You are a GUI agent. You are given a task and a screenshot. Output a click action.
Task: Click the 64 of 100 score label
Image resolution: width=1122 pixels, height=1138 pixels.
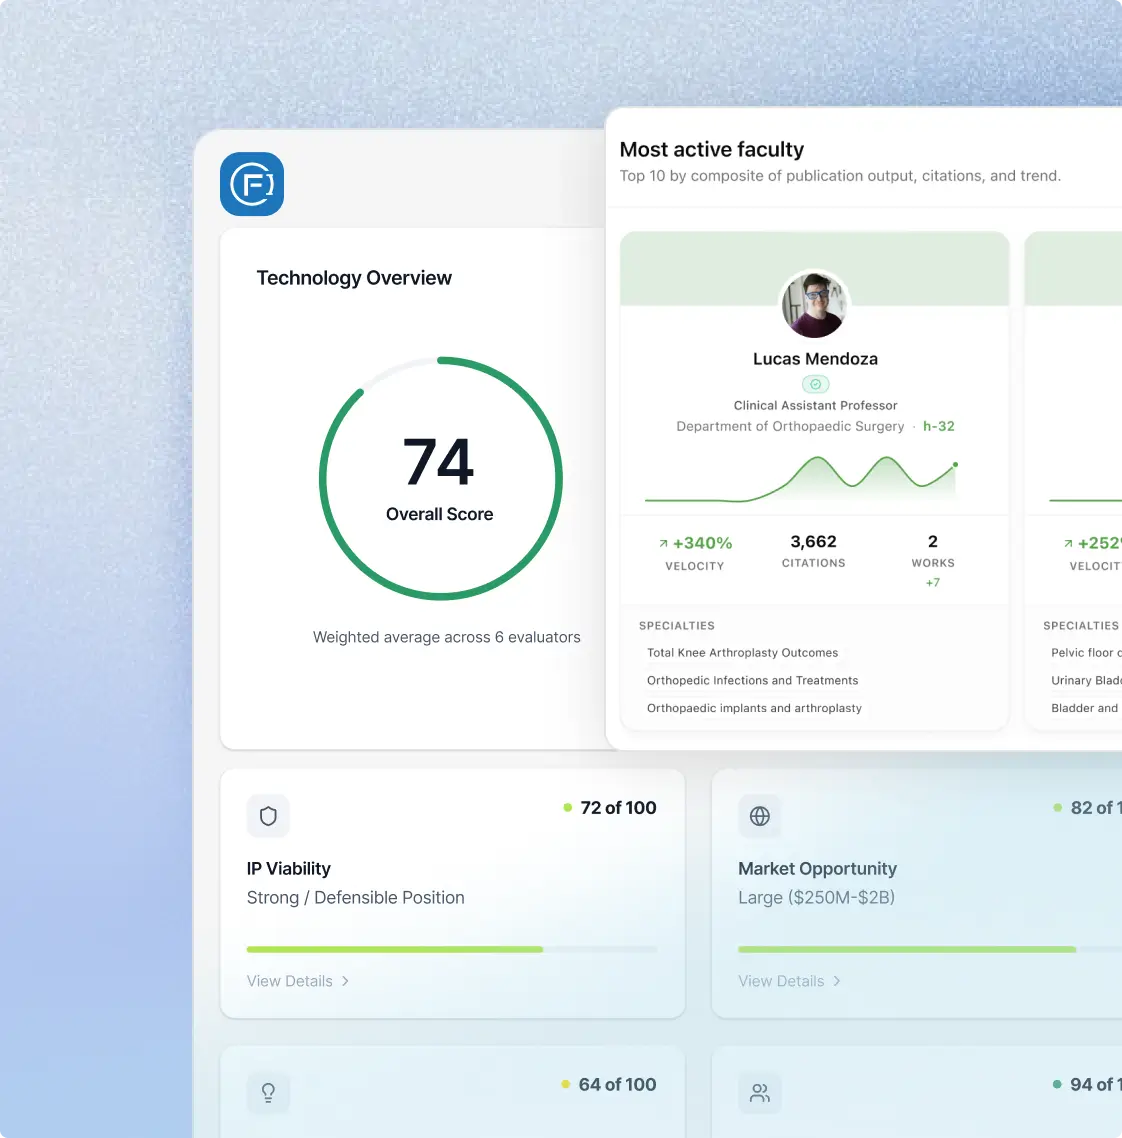[617, 1084]
